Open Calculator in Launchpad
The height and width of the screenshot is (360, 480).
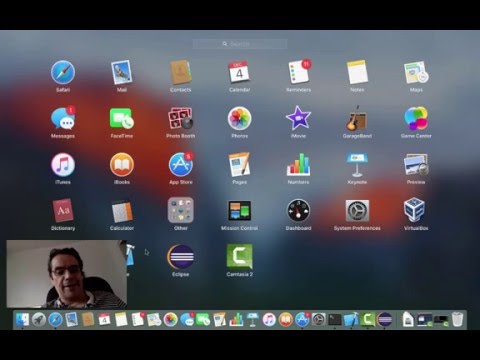coord(122,211)
